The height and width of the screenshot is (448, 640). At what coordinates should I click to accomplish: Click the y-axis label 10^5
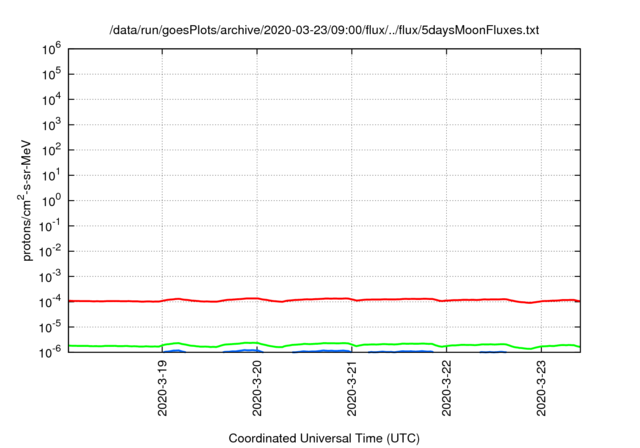point(51,74)
